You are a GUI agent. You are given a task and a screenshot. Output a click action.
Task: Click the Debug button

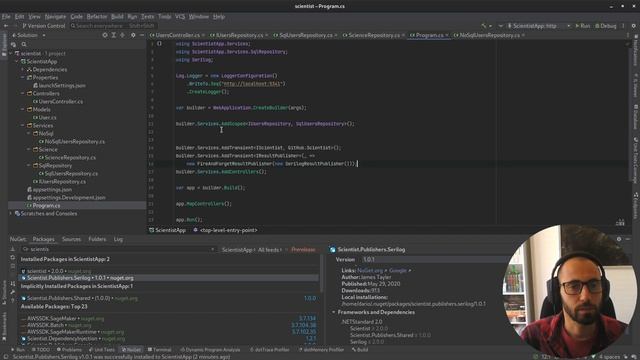click(x=606, y=26)
